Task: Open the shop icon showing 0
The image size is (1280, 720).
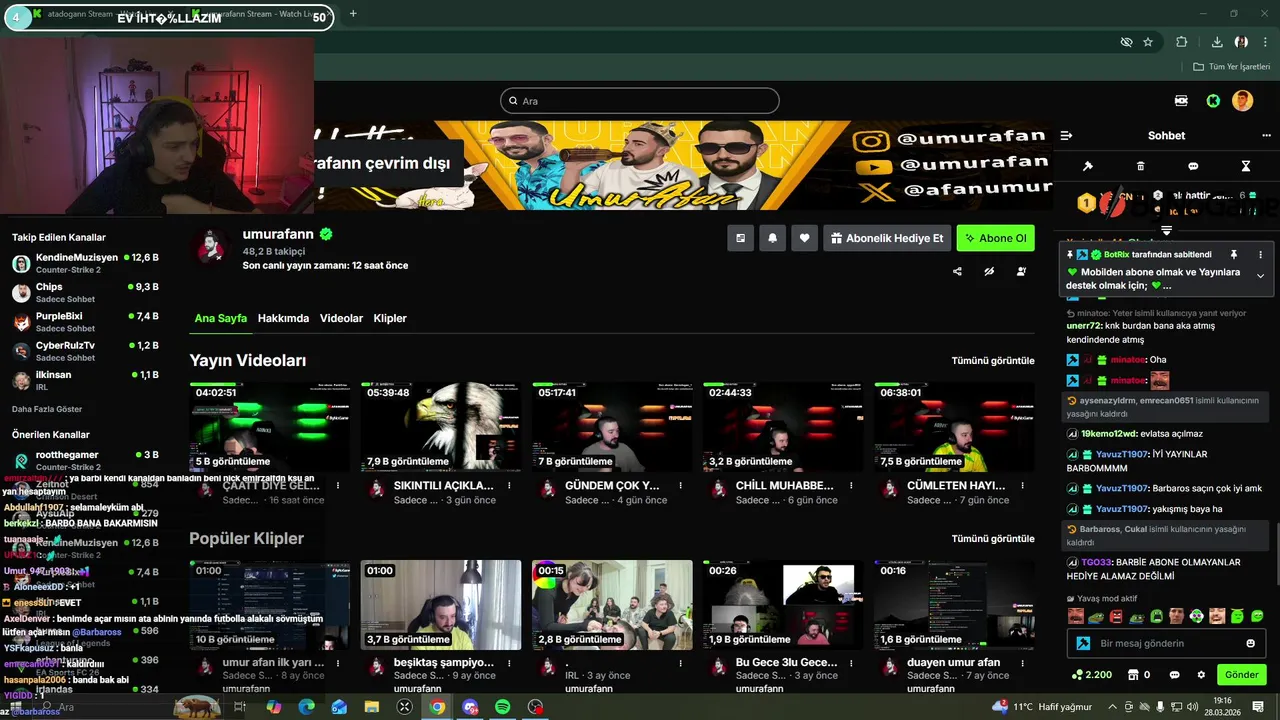Action: click(x=1132, y=675)
